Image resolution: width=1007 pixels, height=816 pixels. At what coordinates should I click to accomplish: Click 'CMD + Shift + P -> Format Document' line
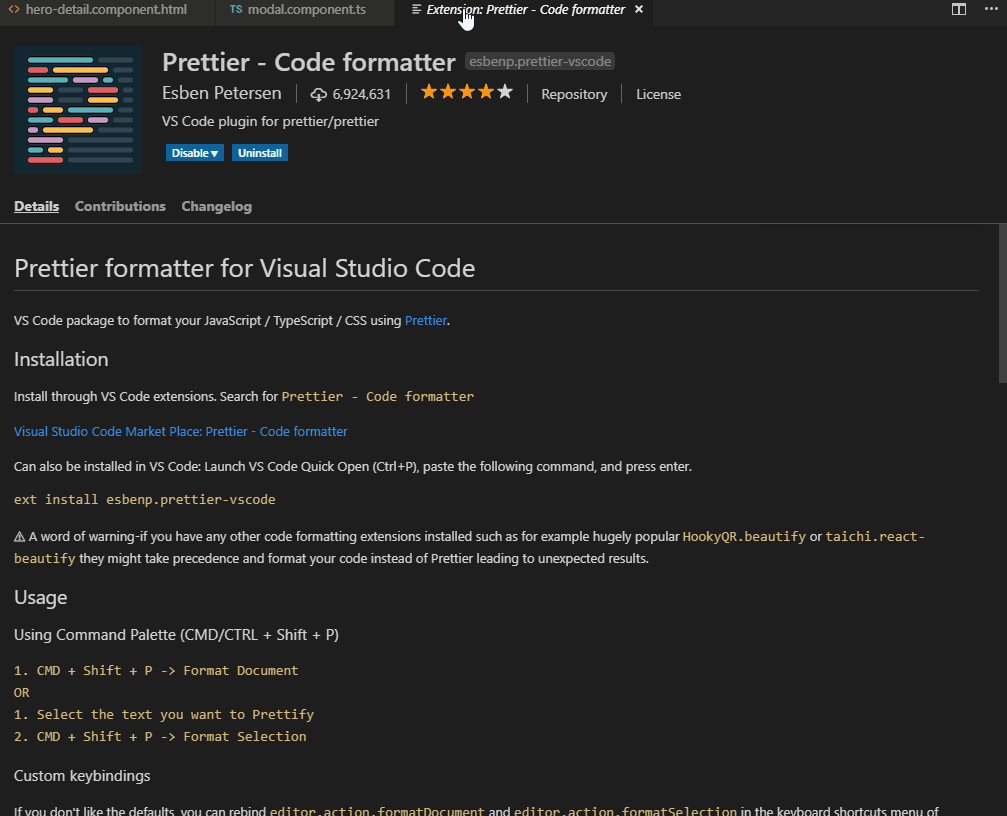click(x=168, y=670)
